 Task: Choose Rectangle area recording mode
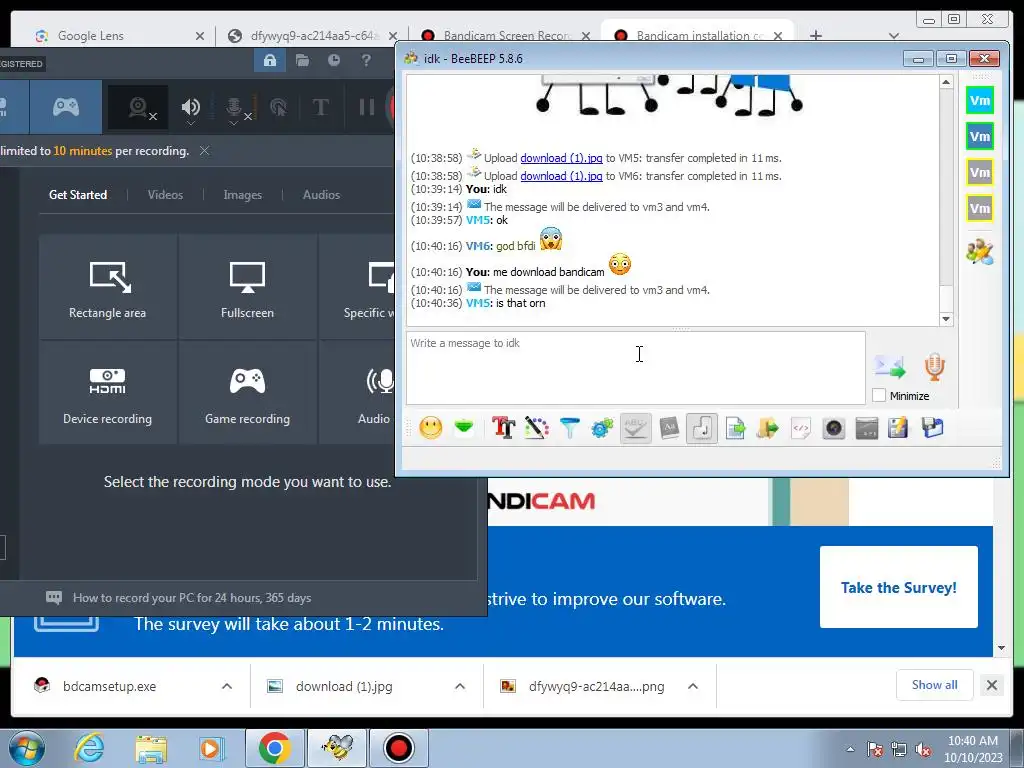pyautogui.click(x=108, y=287)
